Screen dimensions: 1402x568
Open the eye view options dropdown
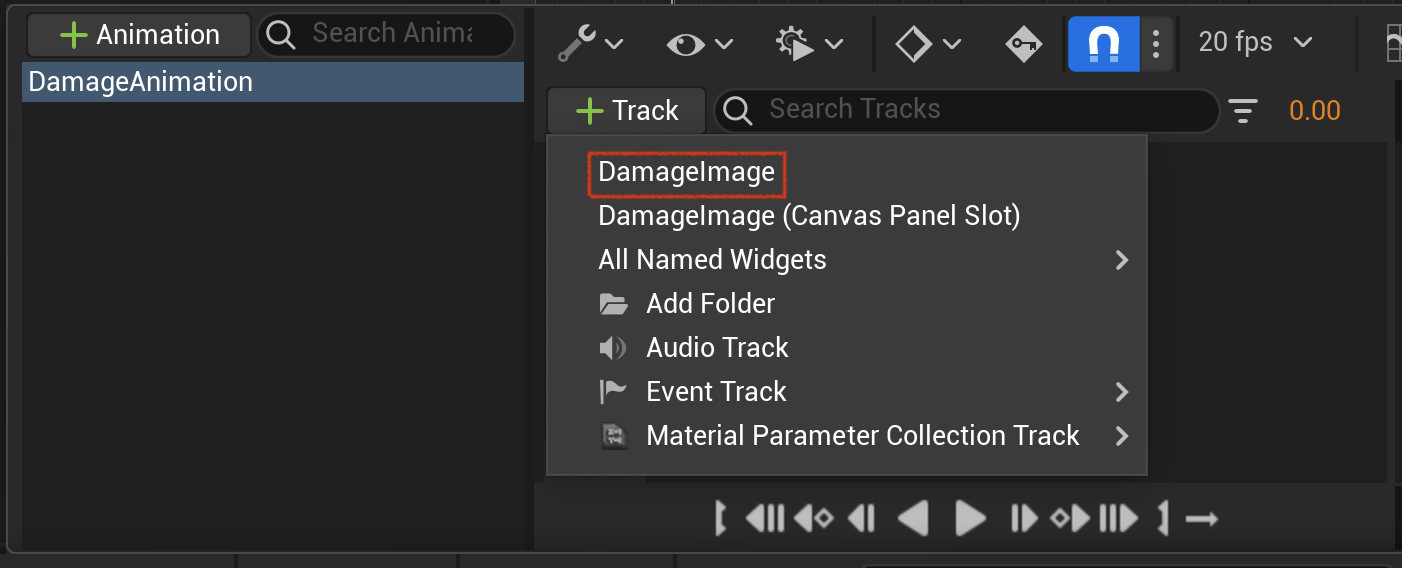[x=700, y=43]
